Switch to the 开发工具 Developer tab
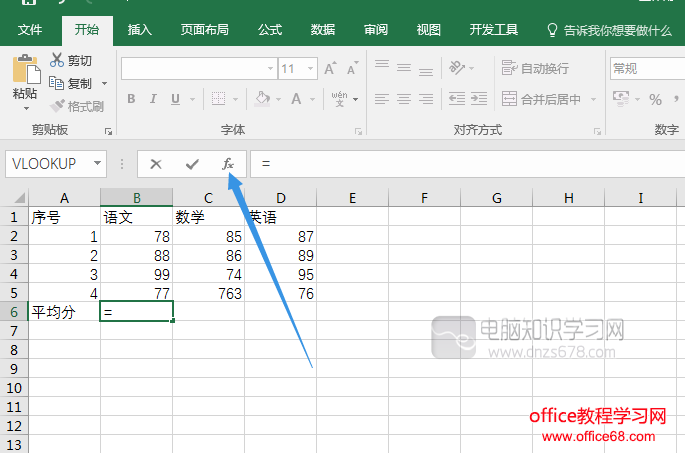Viewport: 685px width, 453px height. click(x=494, y=30)
